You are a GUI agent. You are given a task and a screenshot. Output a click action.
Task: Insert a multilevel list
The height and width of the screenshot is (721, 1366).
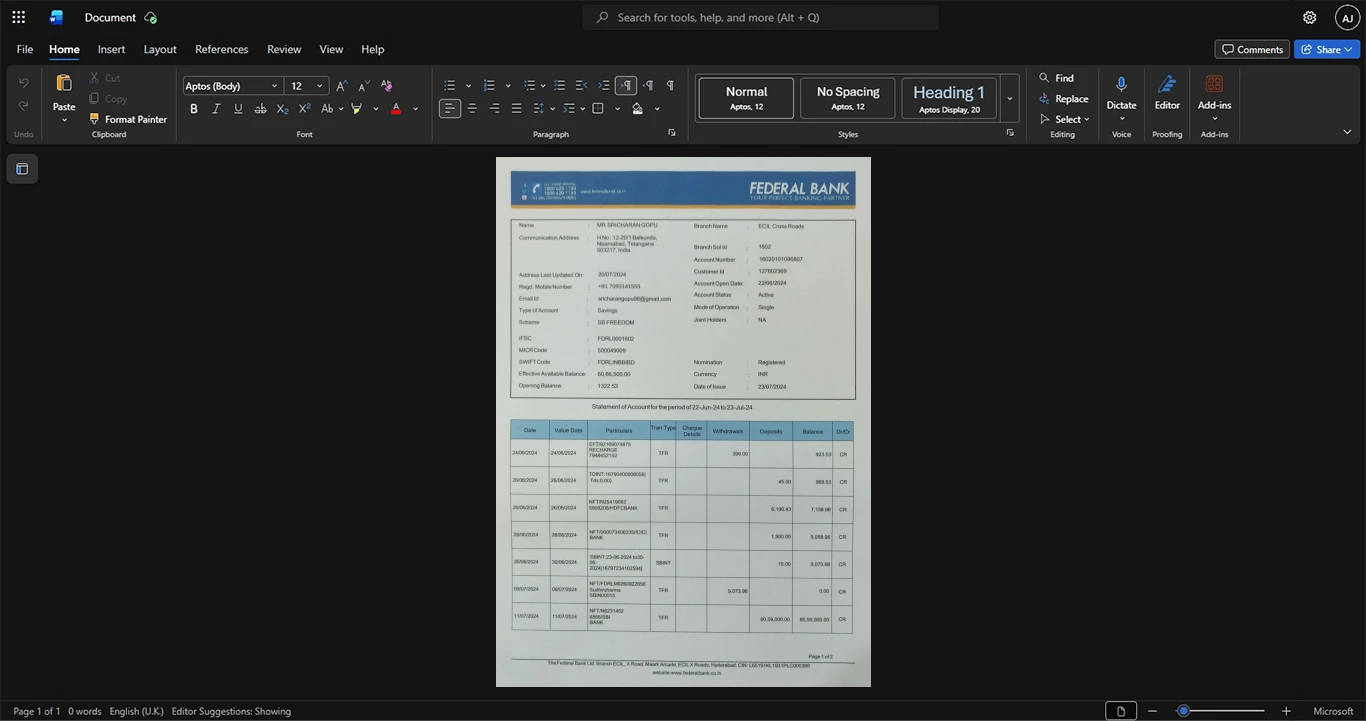coord(529,86)
